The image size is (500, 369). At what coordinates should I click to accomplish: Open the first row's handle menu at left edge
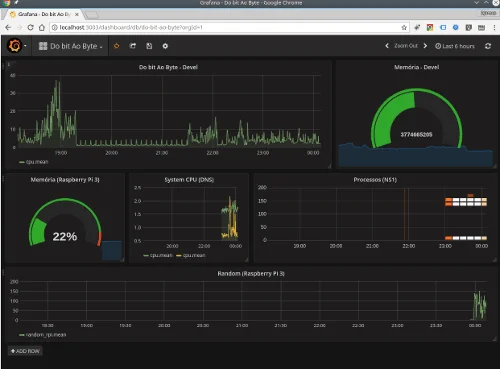click(3, 65)
